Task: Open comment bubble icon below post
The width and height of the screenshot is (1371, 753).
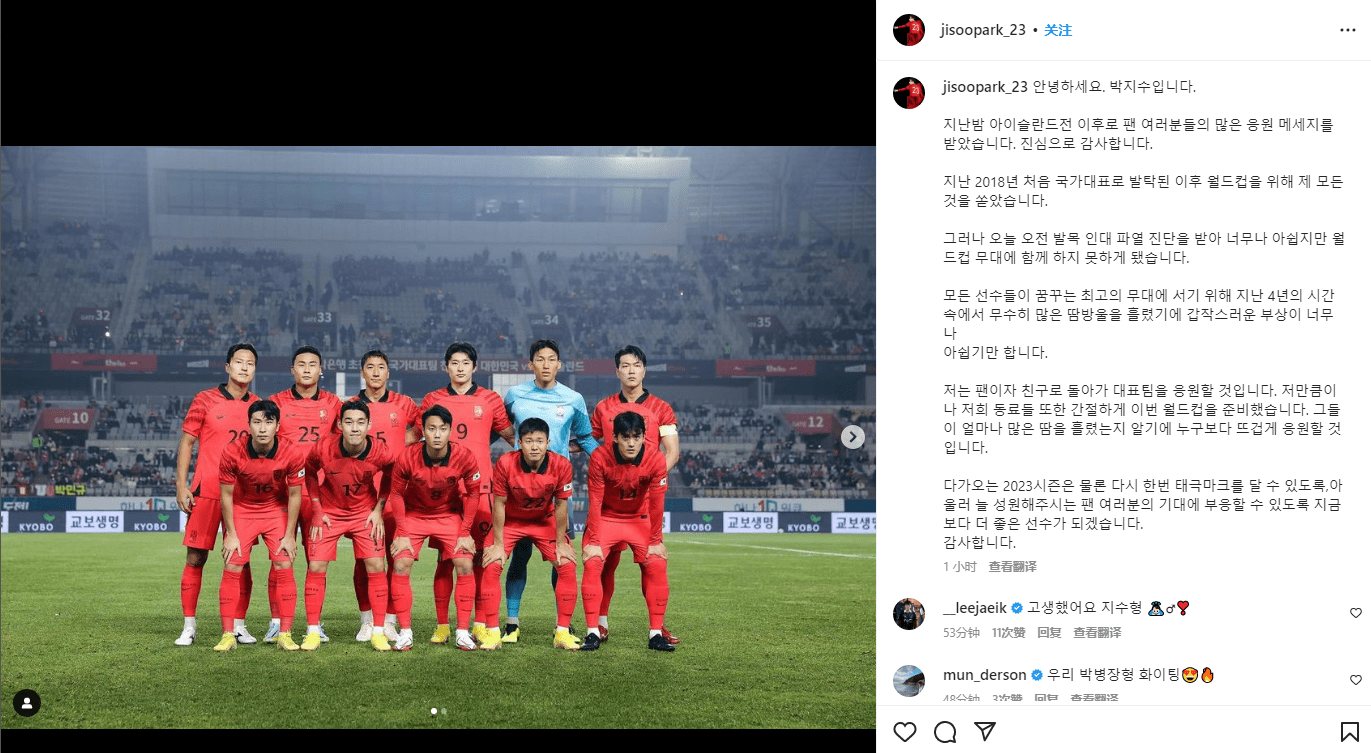Action: click(945, 732)
